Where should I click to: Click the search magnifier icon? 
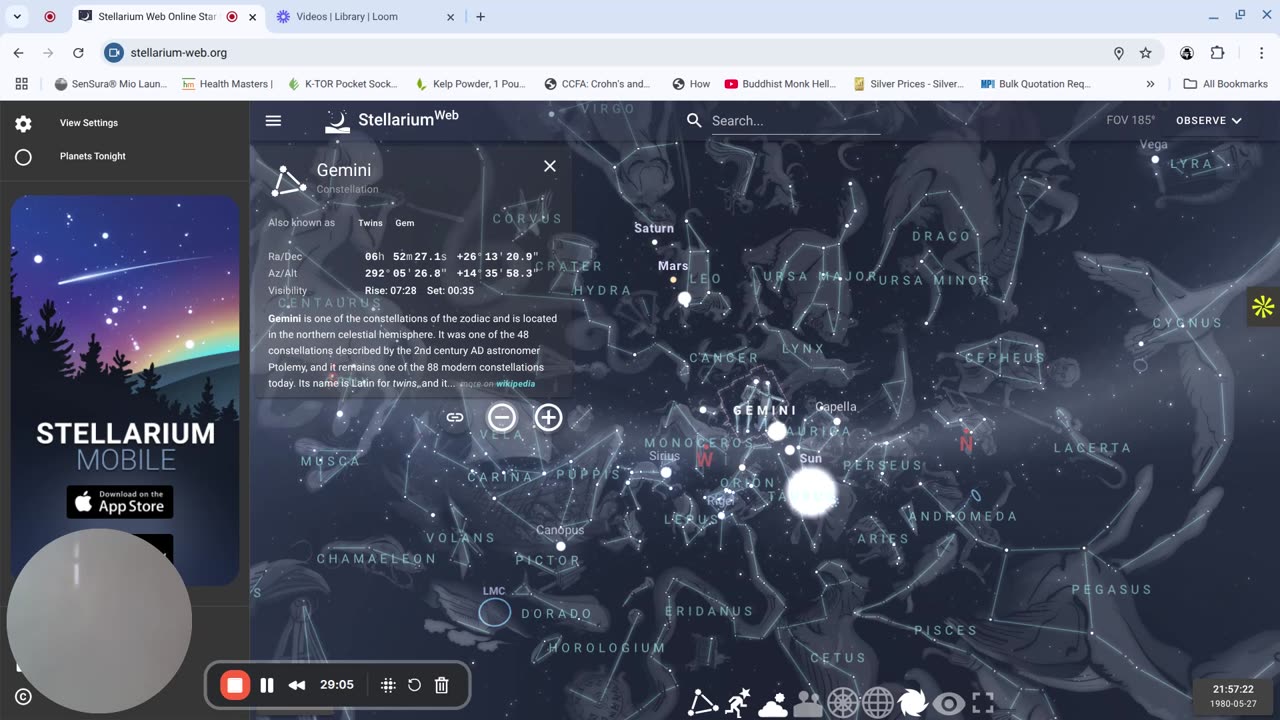click(694, 120)
